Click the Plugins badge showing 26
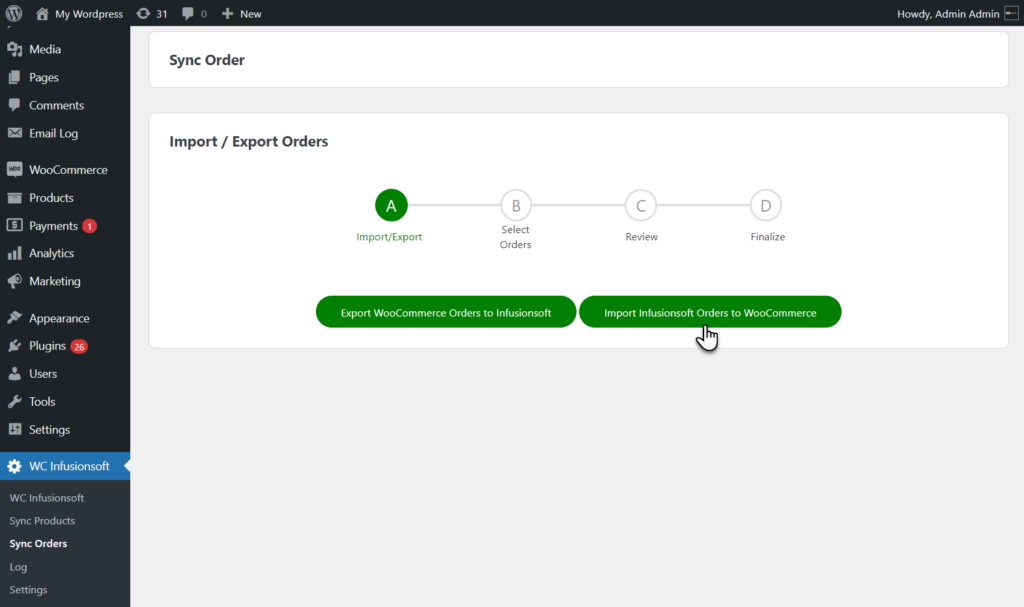This screenshot has width=1024, height=607. 79,346
